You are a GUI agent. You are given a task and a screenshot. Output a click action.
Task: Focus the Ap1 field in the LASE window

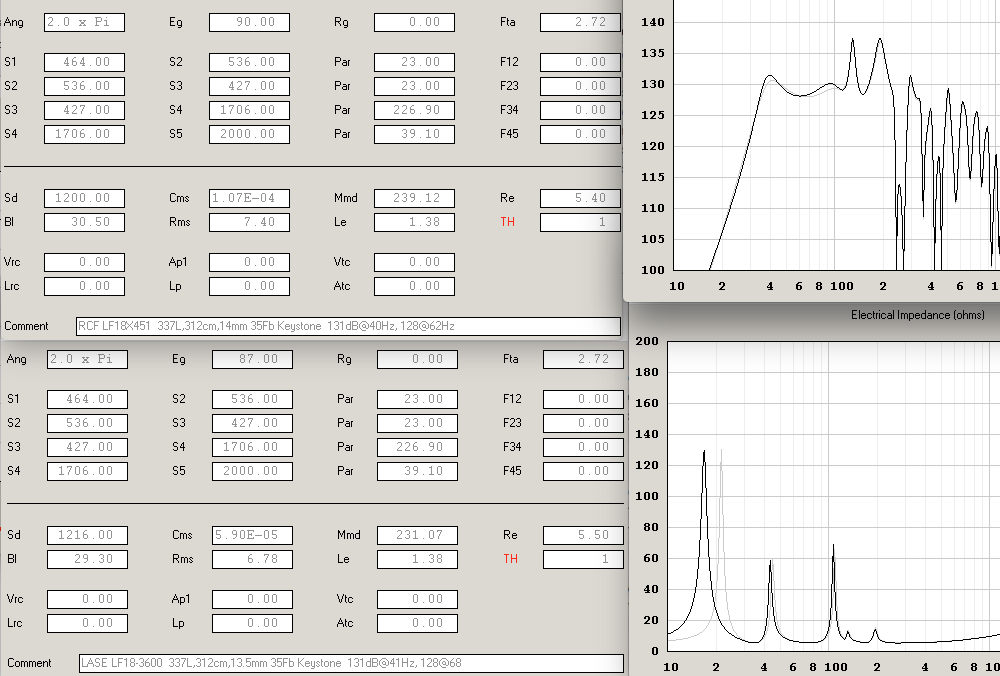pos(253,600)
